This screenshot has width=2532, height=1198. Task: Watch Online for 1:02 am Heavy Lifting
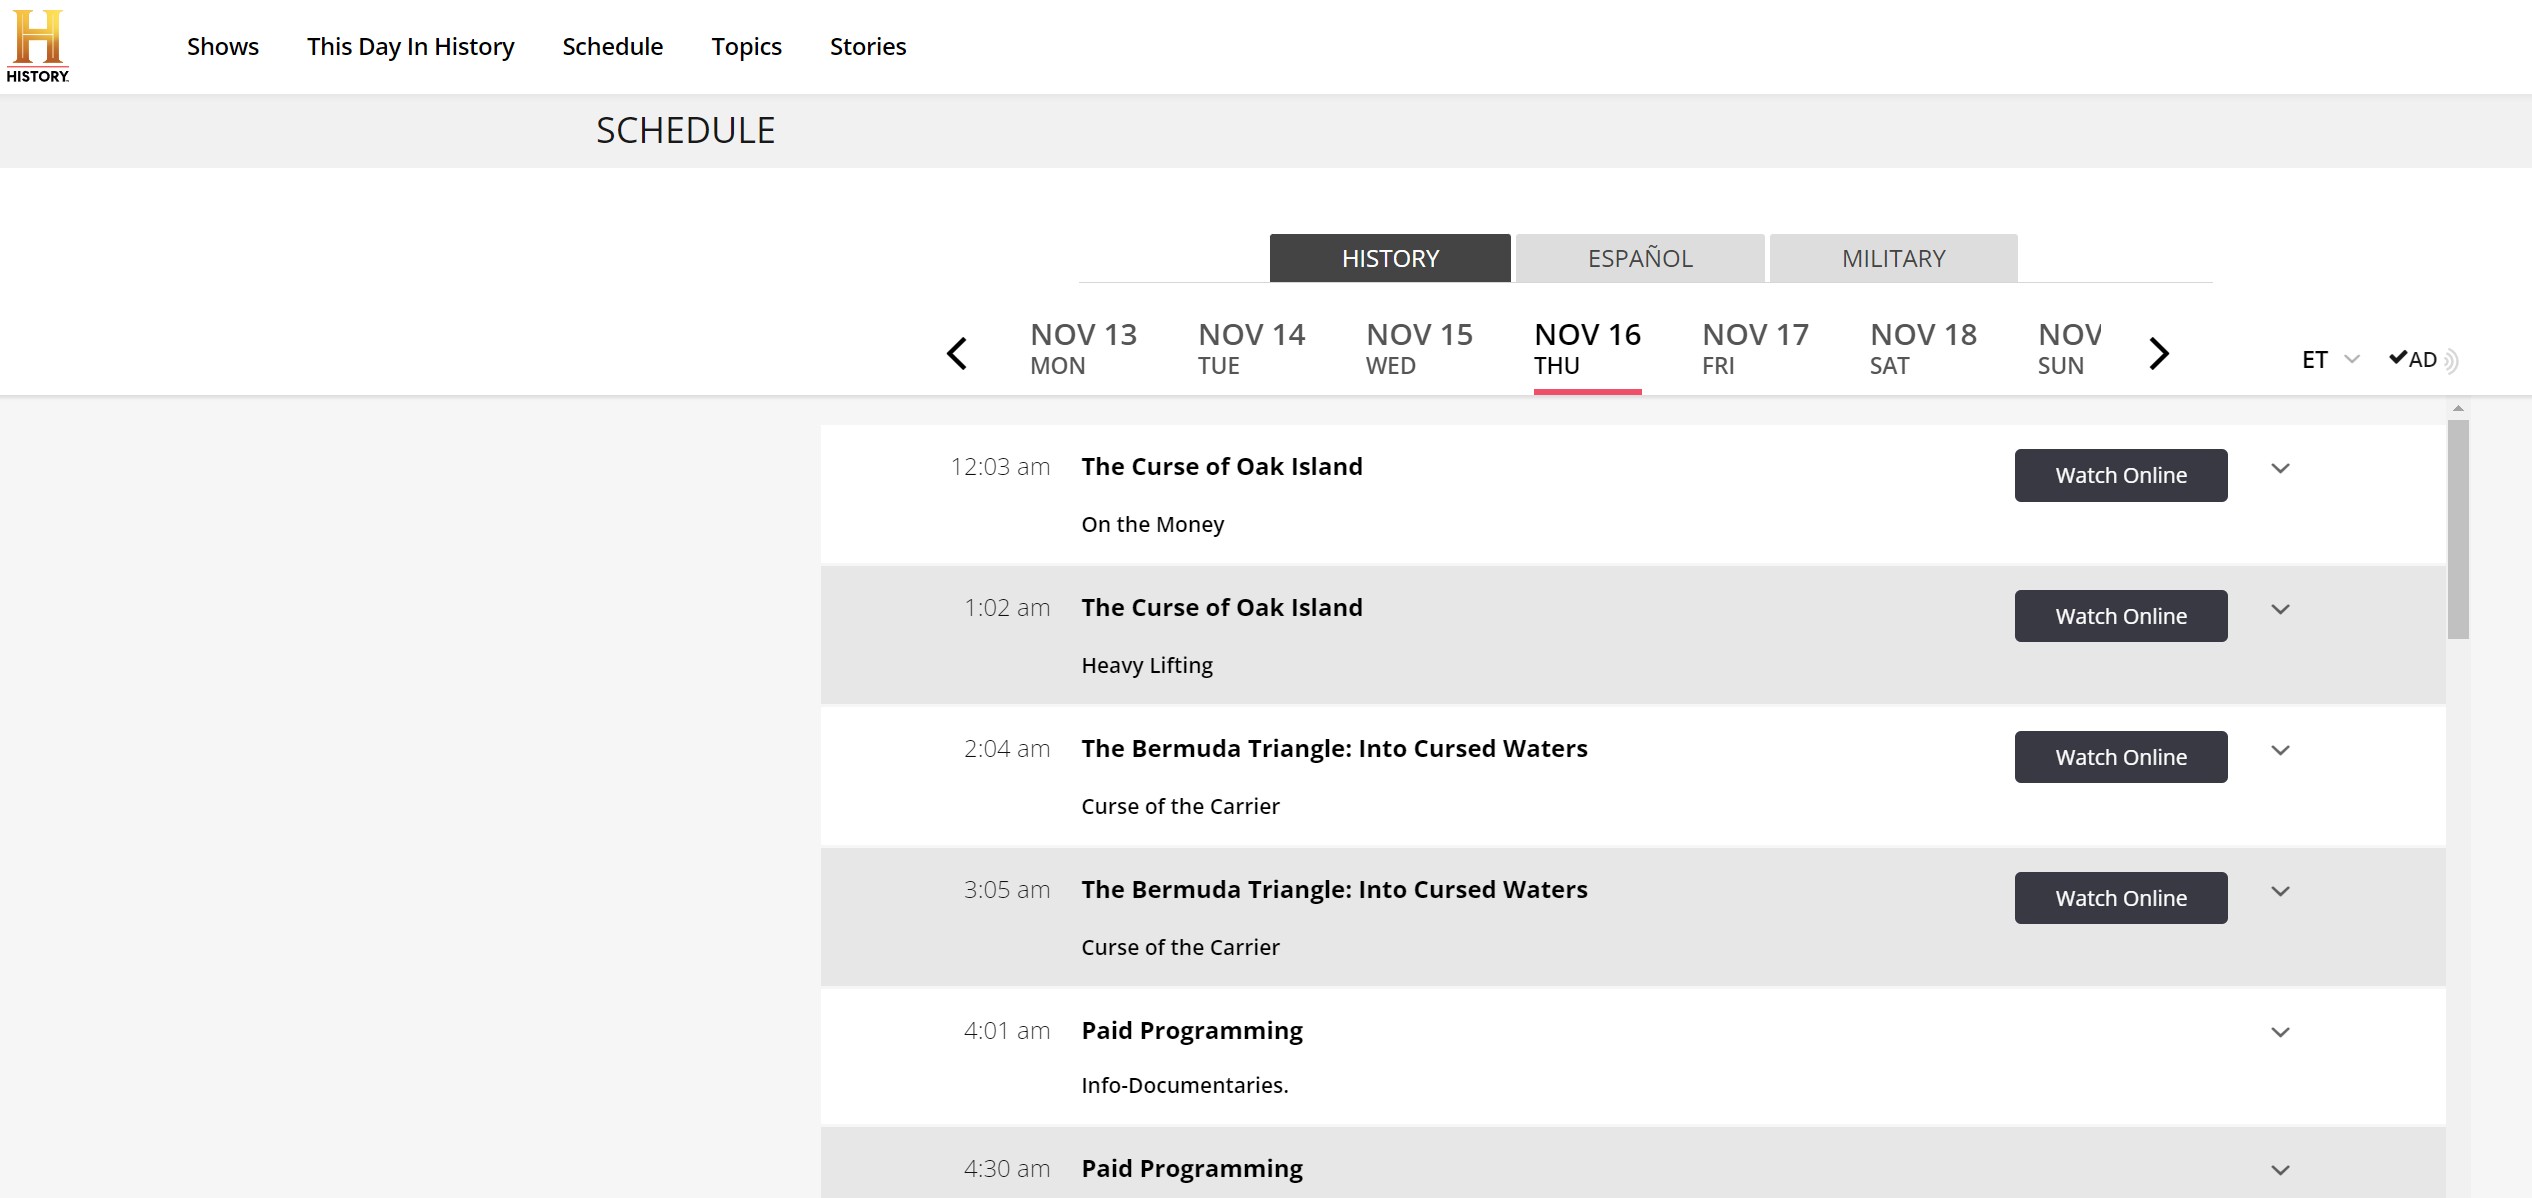tap(2121, 616)
